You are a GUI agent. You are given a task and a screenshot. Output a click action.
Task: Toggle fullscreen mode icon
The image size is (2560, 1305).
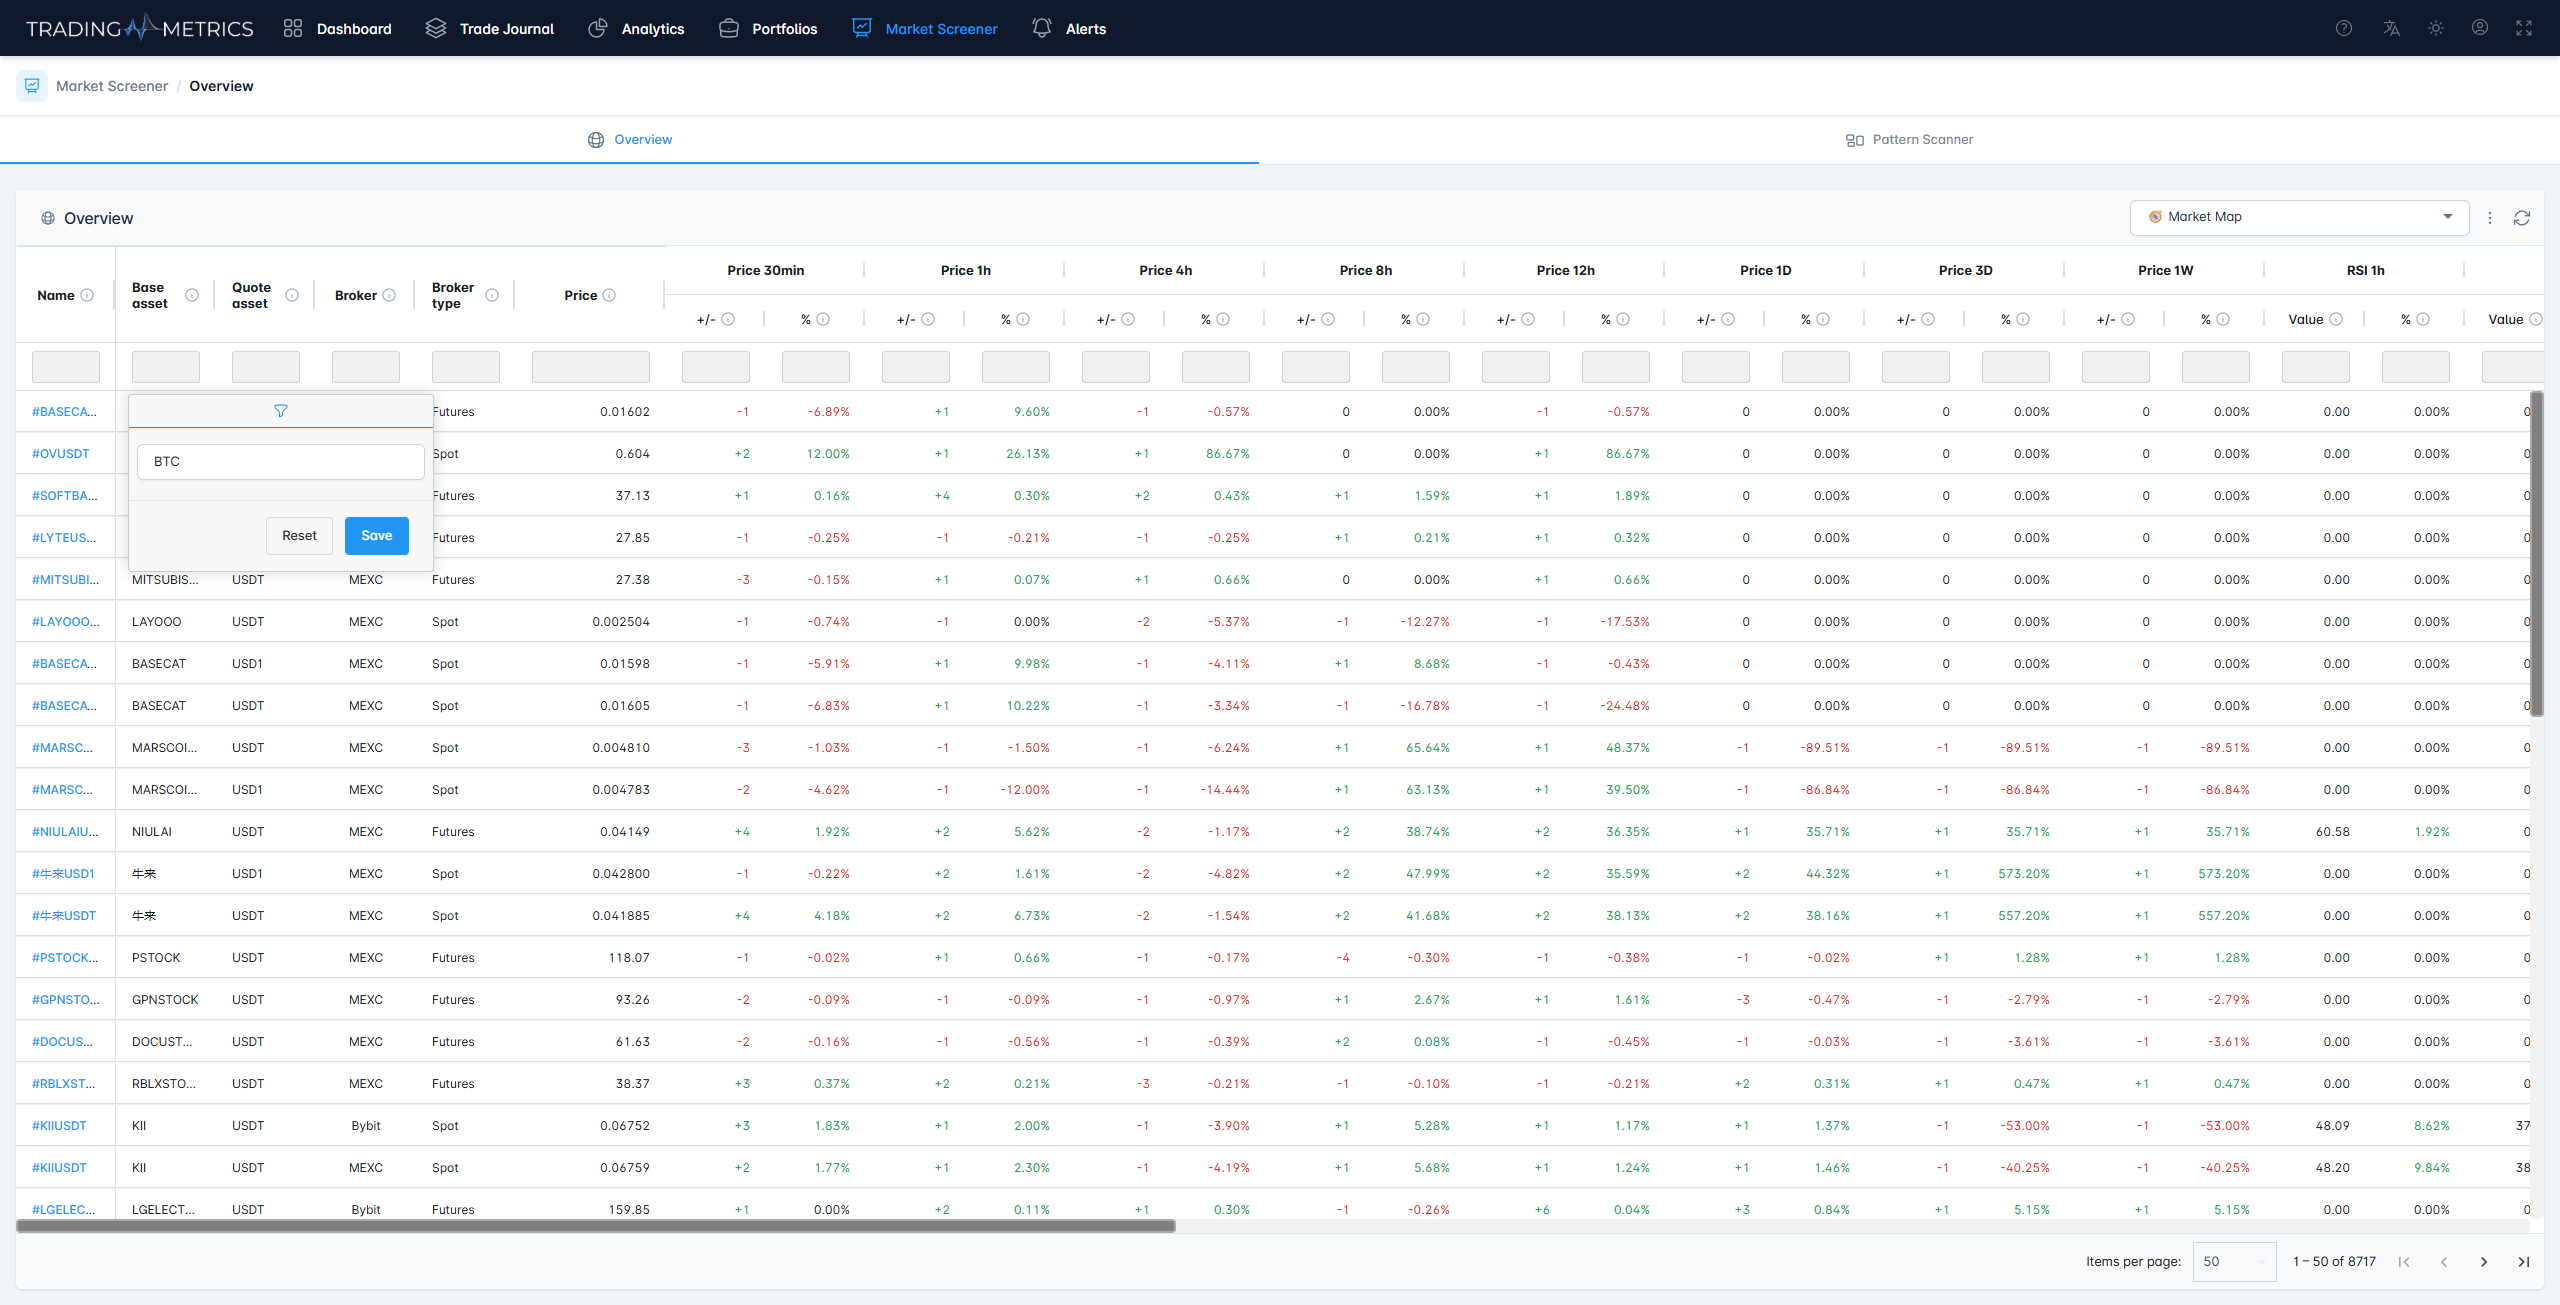[2524, 28]
